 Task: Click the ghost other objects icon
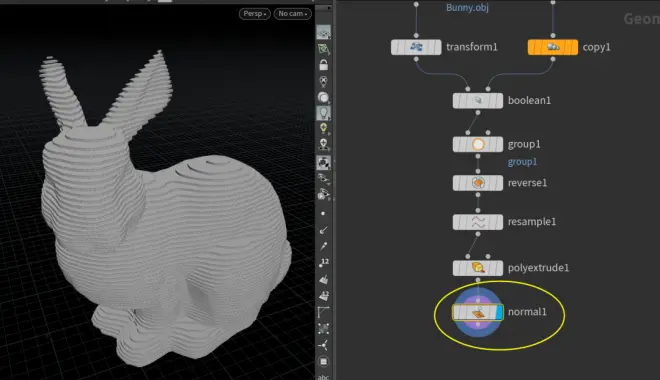click(323, 178)
